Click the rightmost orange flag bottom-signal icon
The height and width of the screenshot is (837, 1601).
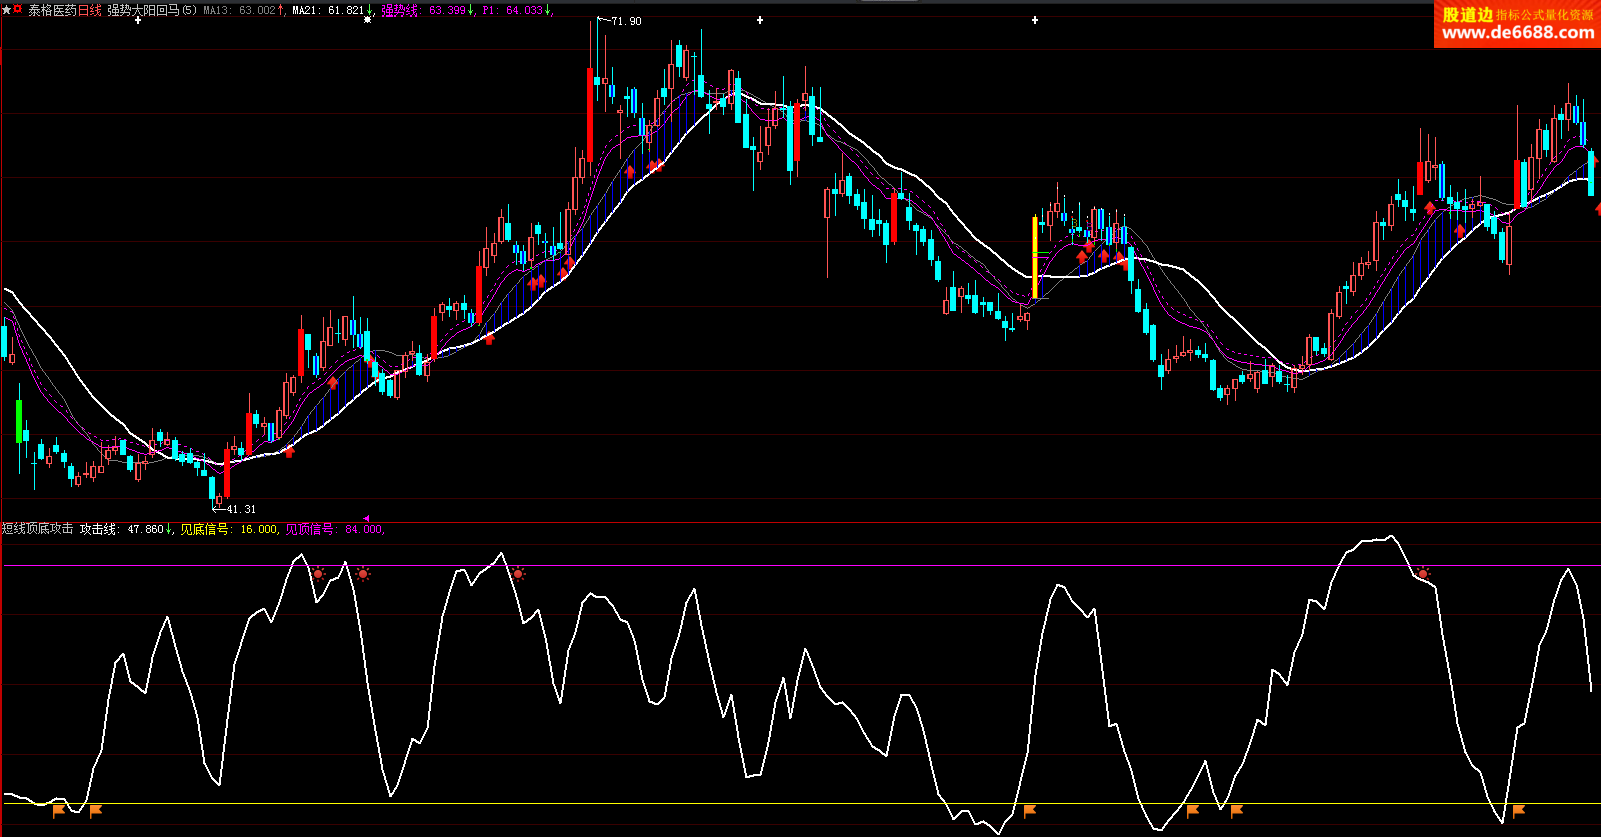coord(1518,810)
